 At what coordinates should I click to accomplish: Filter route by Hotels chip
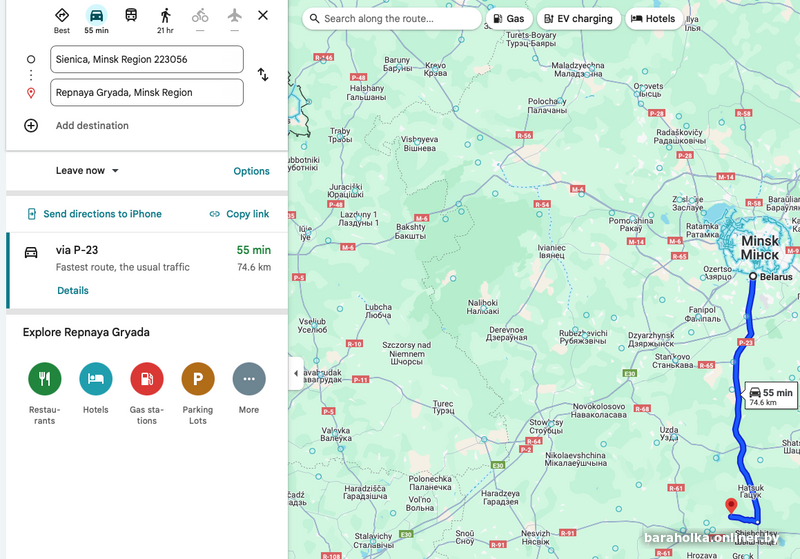point(654,19)
